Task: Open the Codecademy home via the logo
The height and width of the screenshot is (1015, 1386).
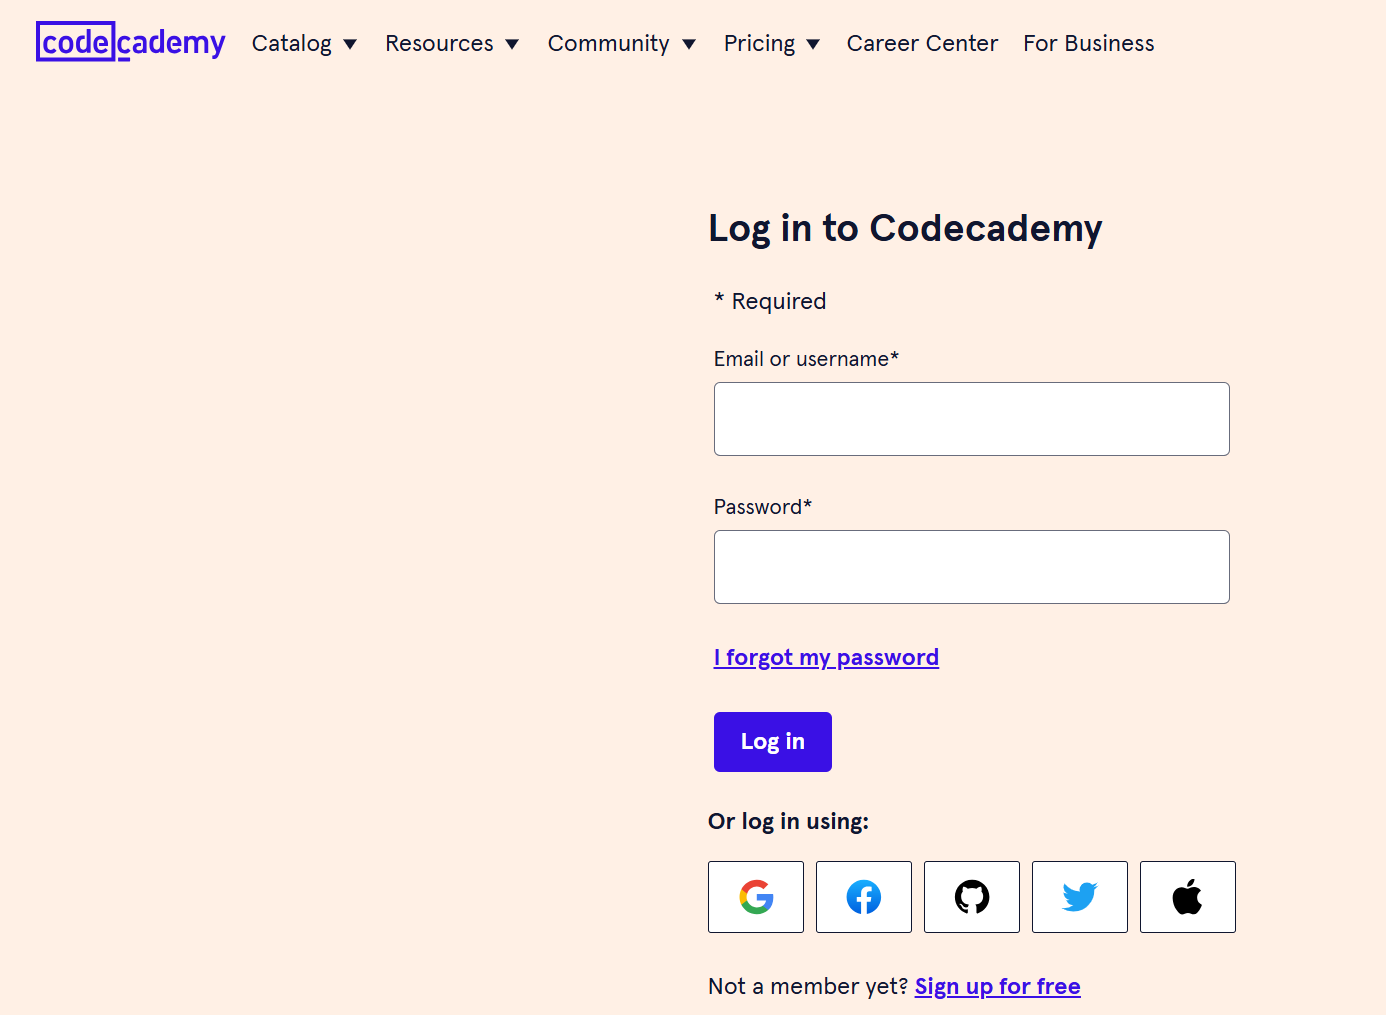Action: point(130,42)
